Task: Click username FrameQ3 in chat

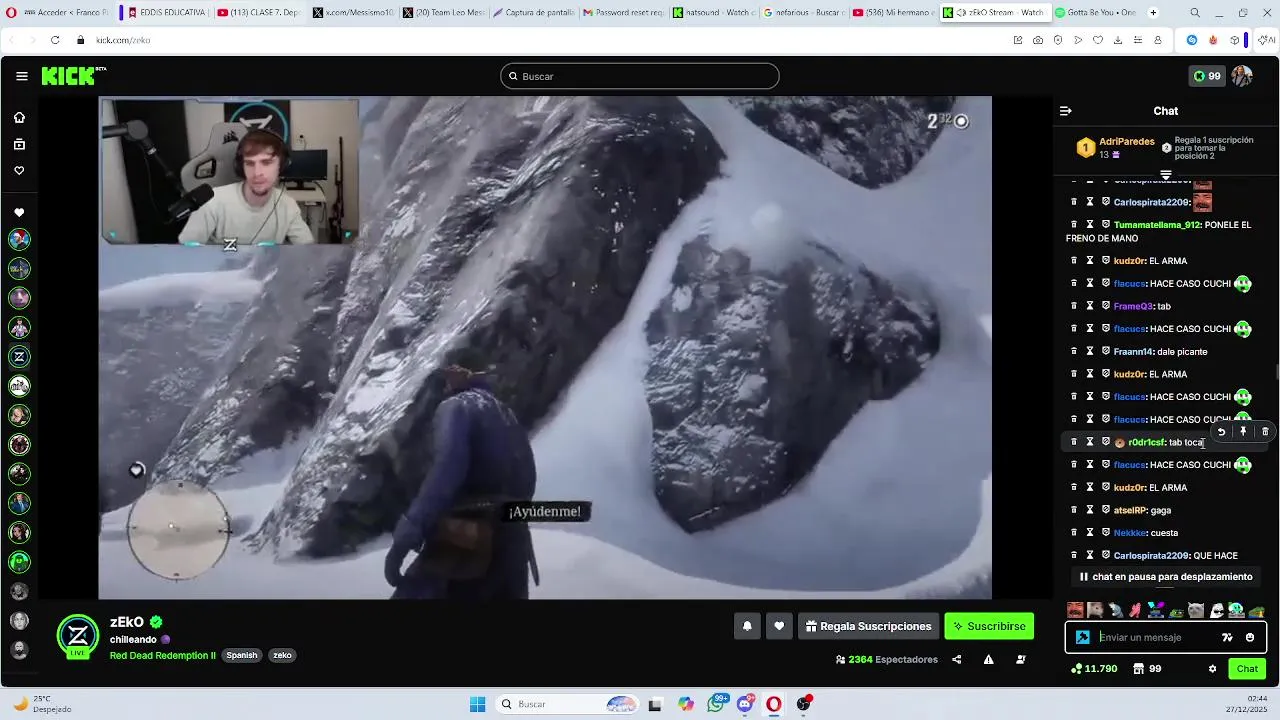Action: point(1133,306)
